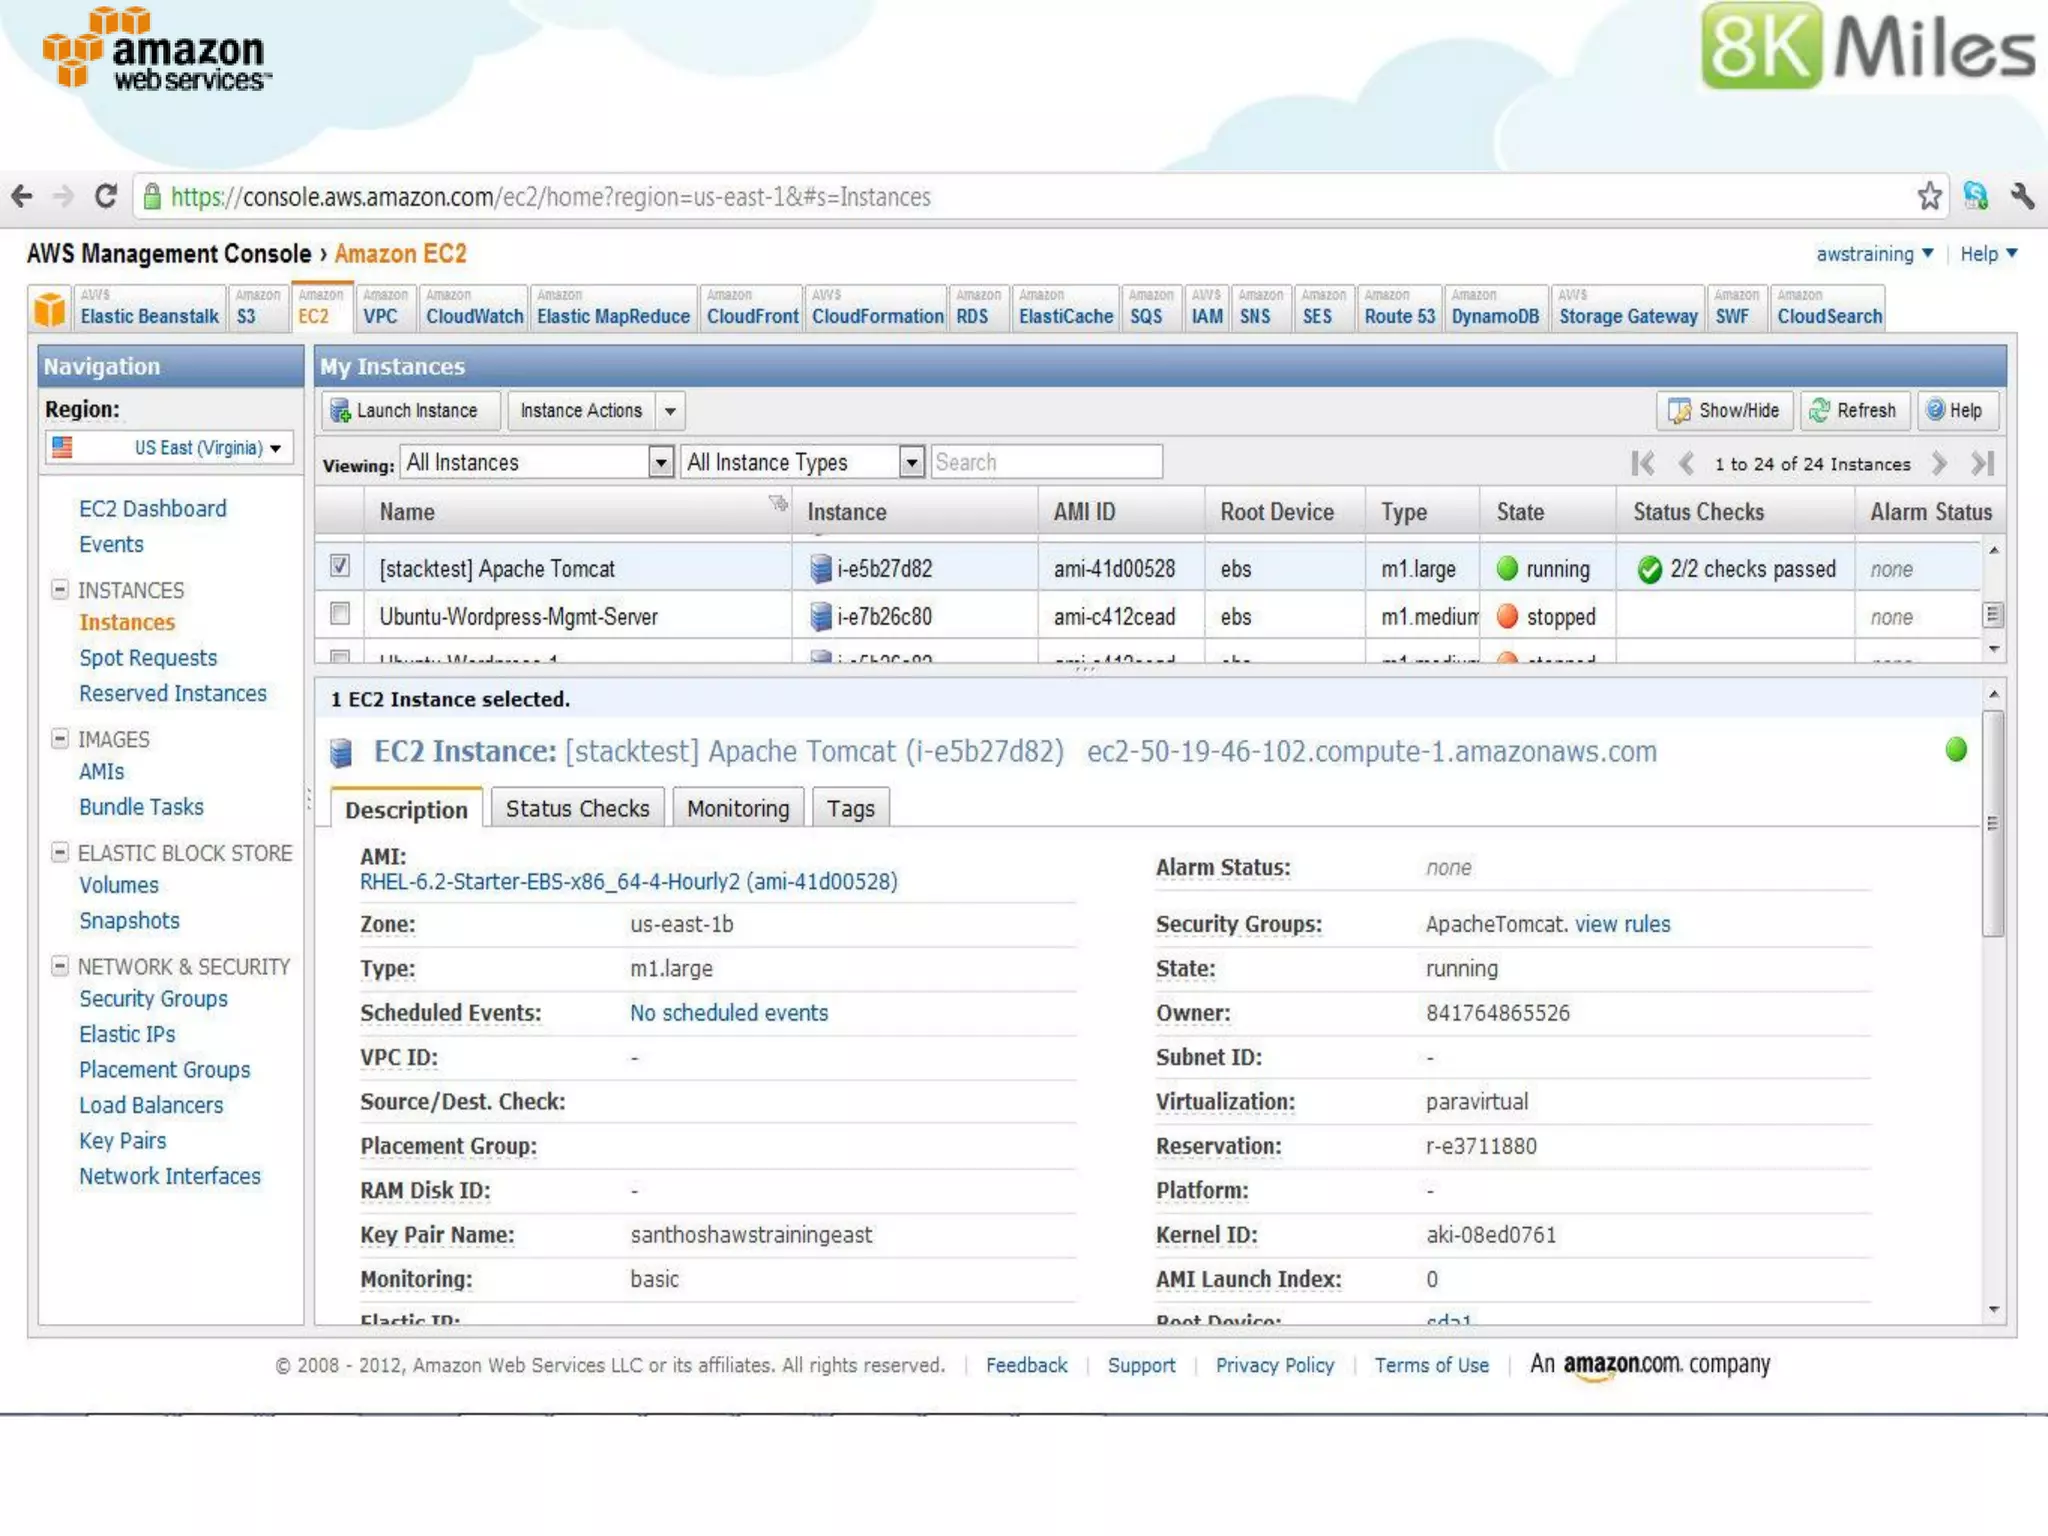
Task: Click browser back arrow
Action: [x=22, y=196]
